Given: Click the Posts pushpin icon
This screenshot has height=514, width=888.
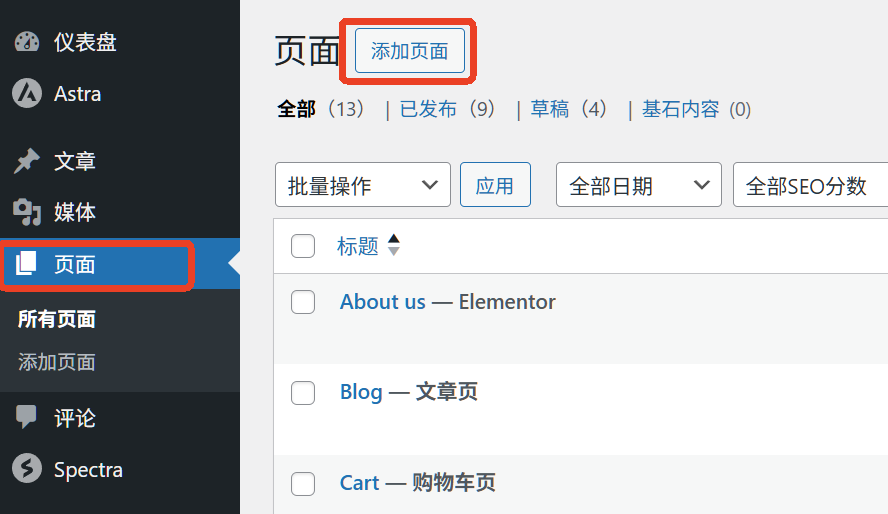Looking at the screenshot, I should click(27, 160).
